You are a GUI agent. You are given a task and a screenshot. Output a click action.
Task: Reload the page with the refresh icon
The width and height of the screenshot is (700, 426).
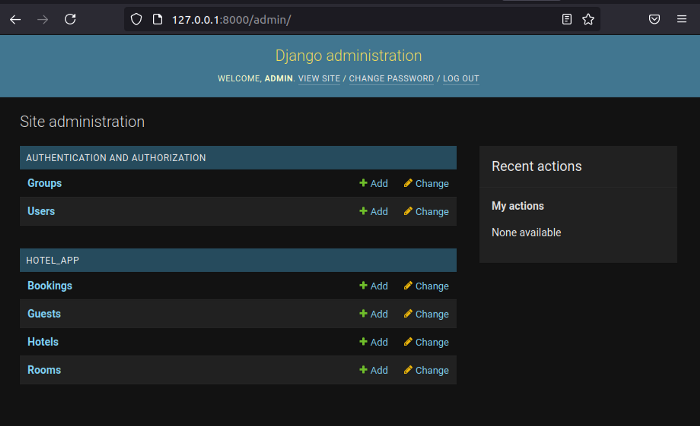click(70, 19)
